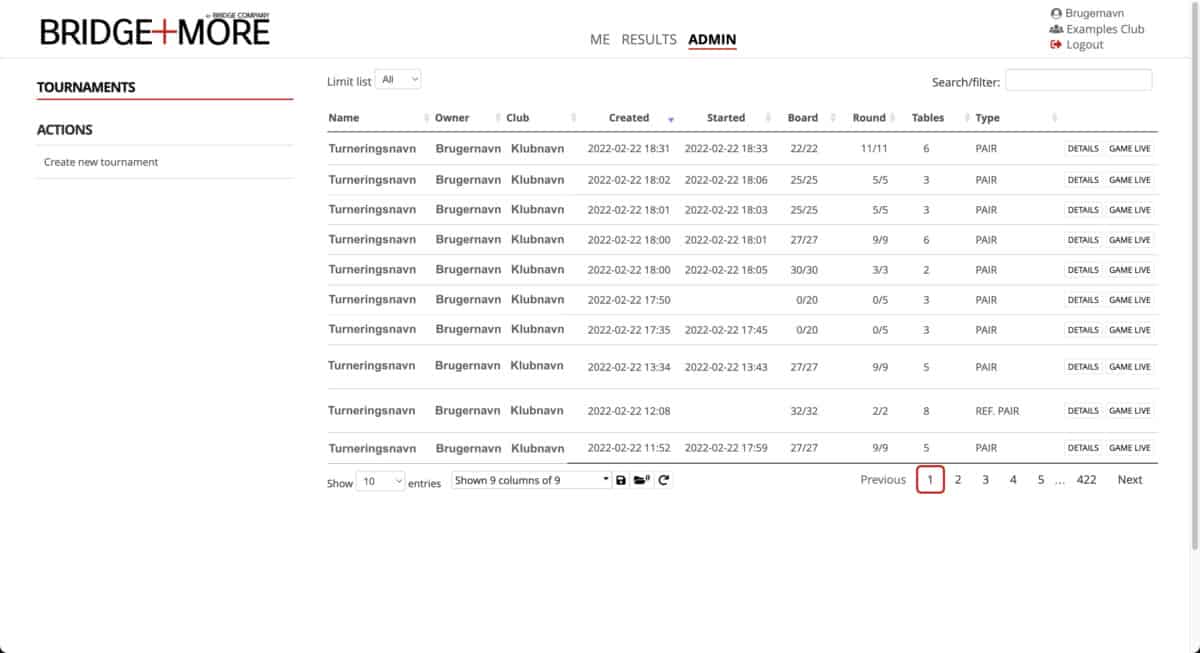
Task: Click the red logout icon
Action: [1056, 45]
